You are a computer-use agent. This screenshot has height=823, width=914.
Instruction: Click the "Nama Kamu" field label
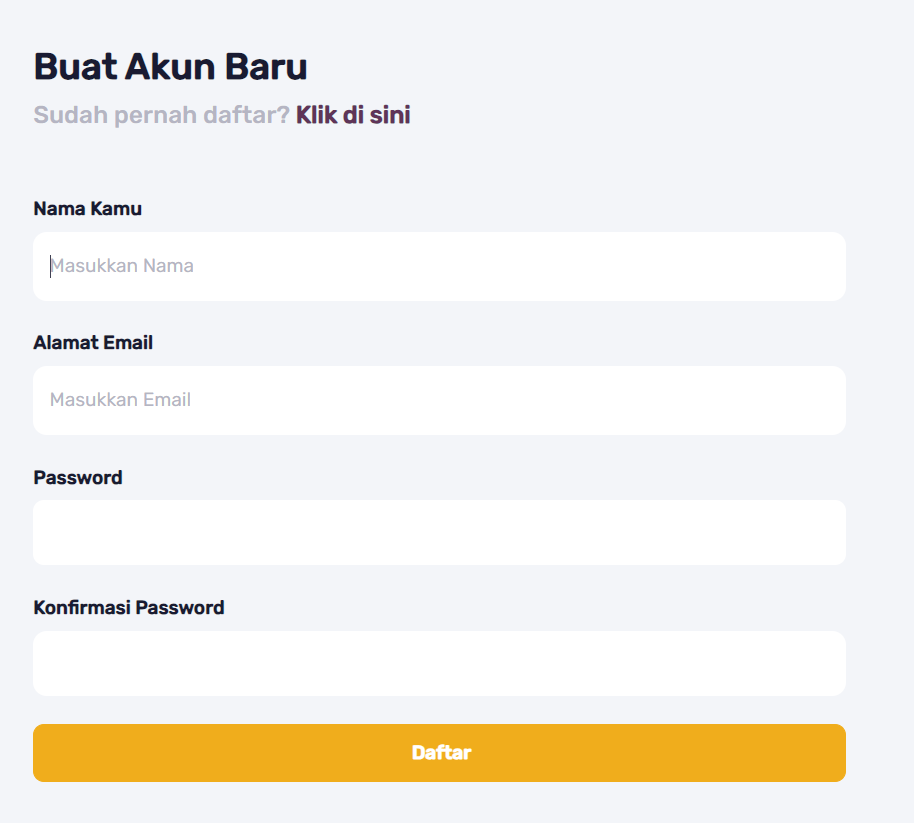tap(88, 209)
